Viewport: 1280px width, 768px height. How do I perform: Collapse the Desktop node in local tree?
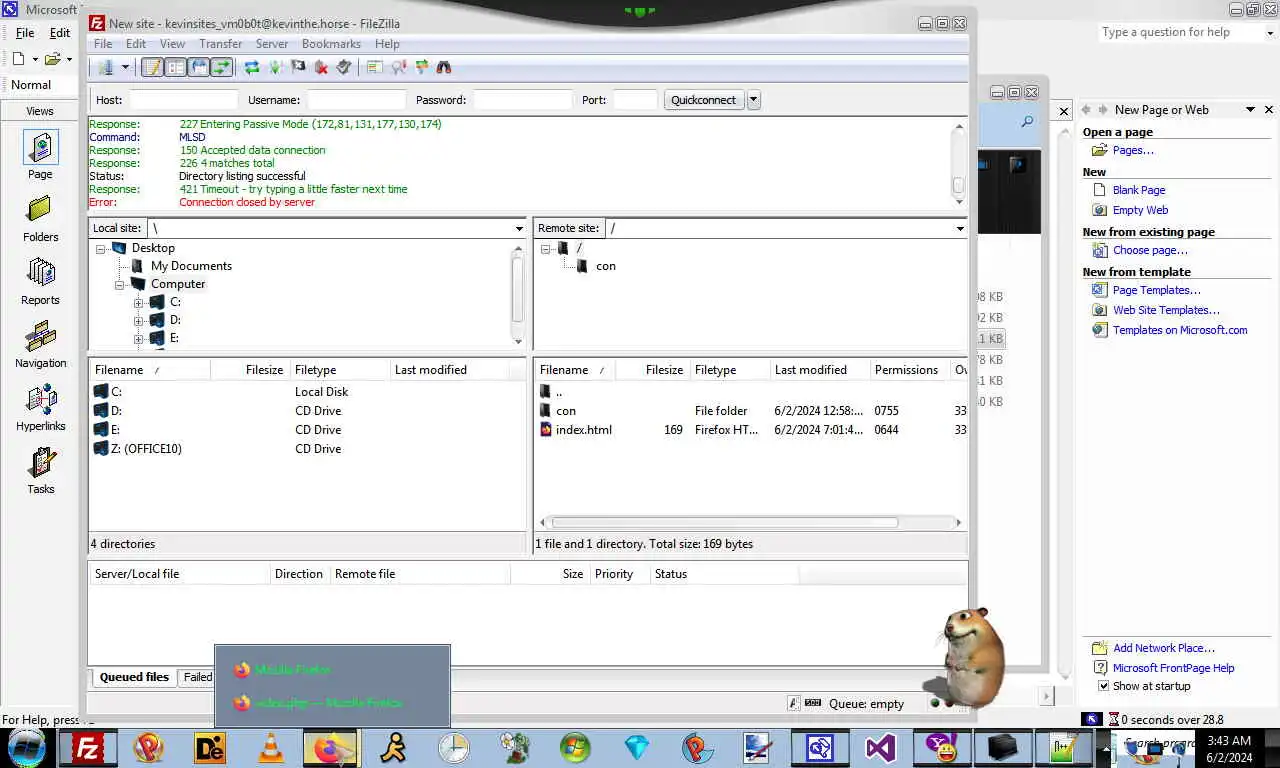pyautogui.click(x=101, y=248)
